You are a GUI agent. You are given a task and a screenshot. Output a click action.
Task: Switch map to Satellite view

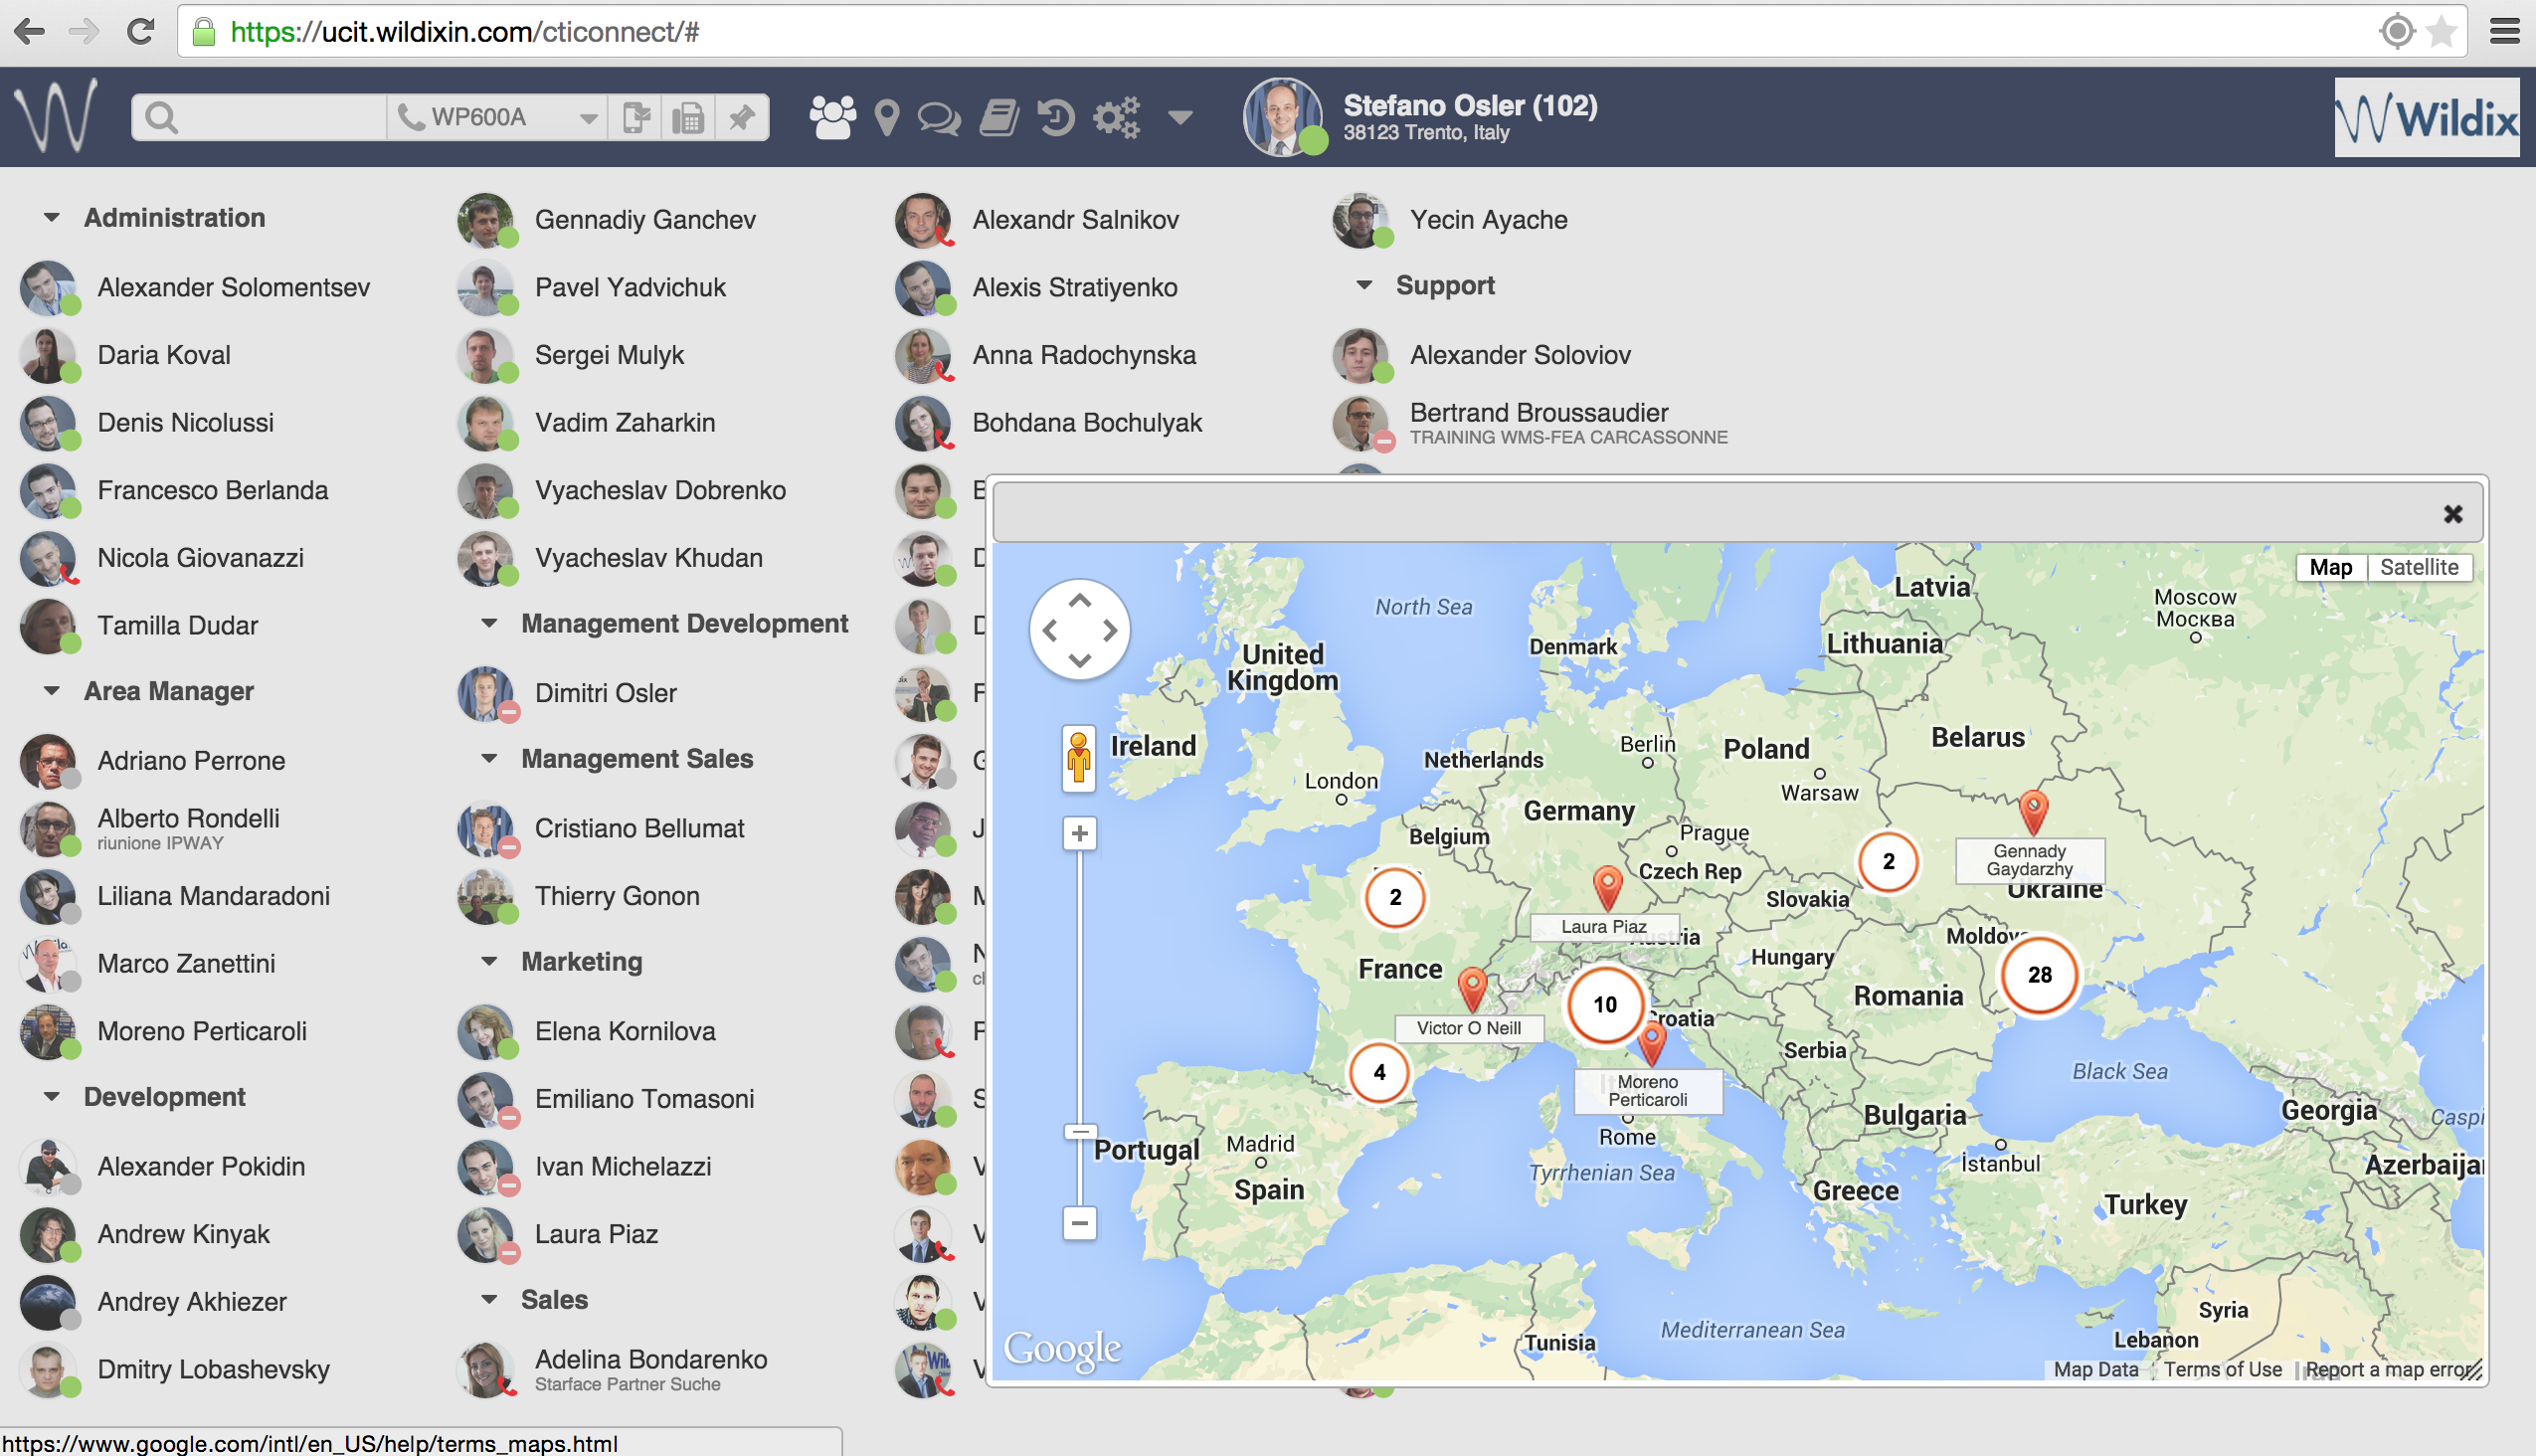[2417, 567]
